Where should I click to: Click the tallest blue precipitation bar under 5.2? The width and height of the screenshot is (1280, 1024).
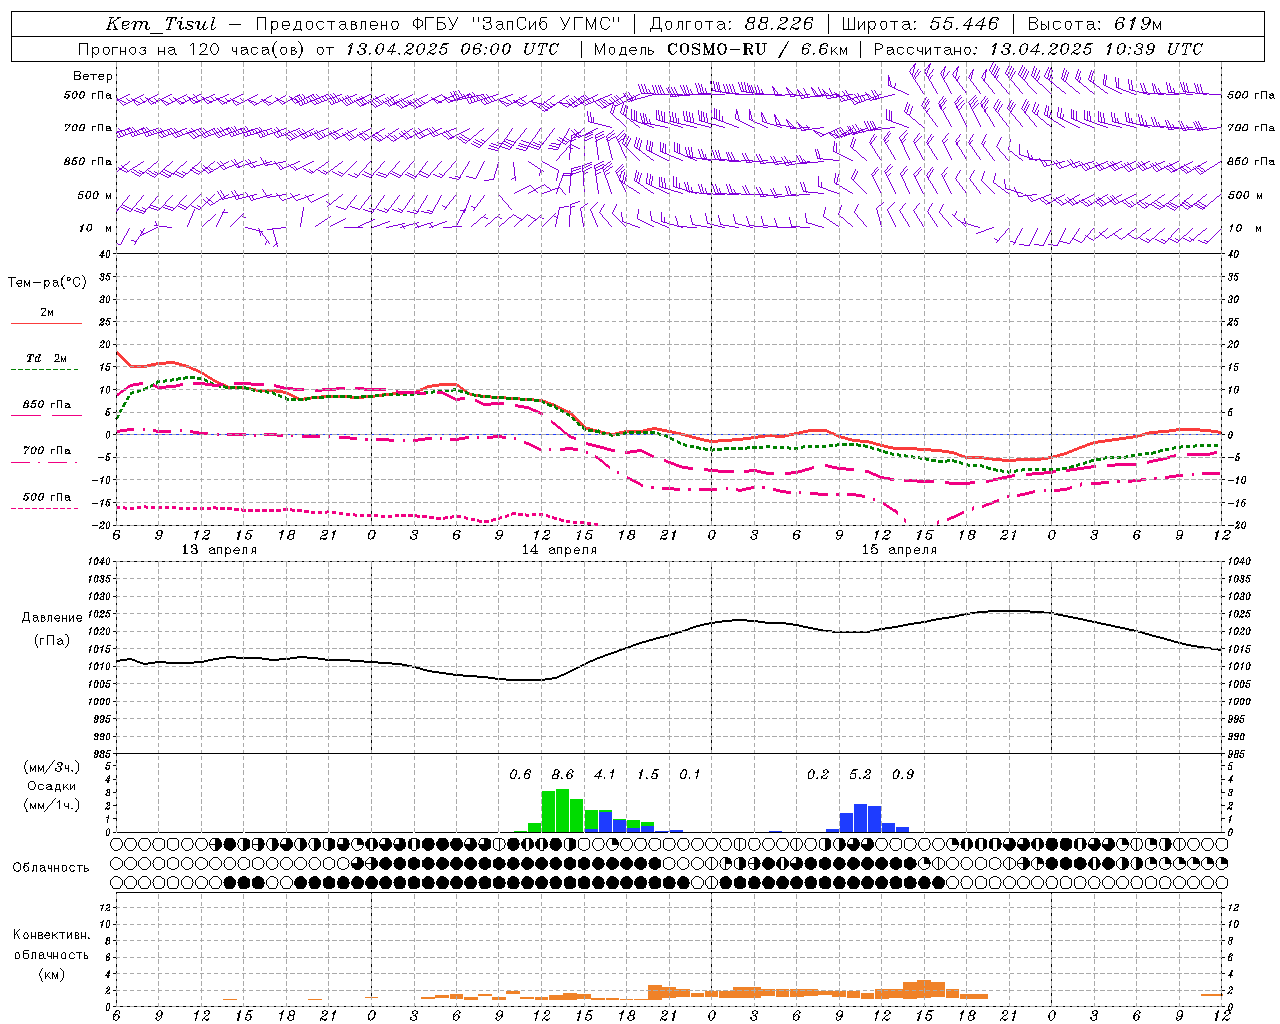[x=861, y=818]
